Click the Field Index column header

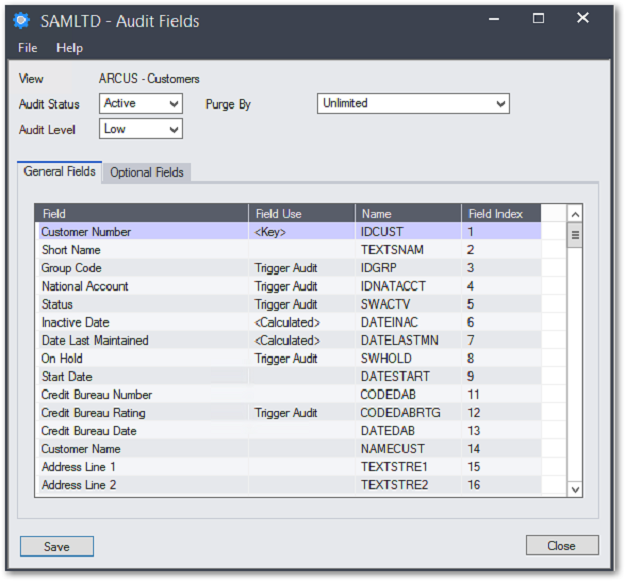point(501,214)
